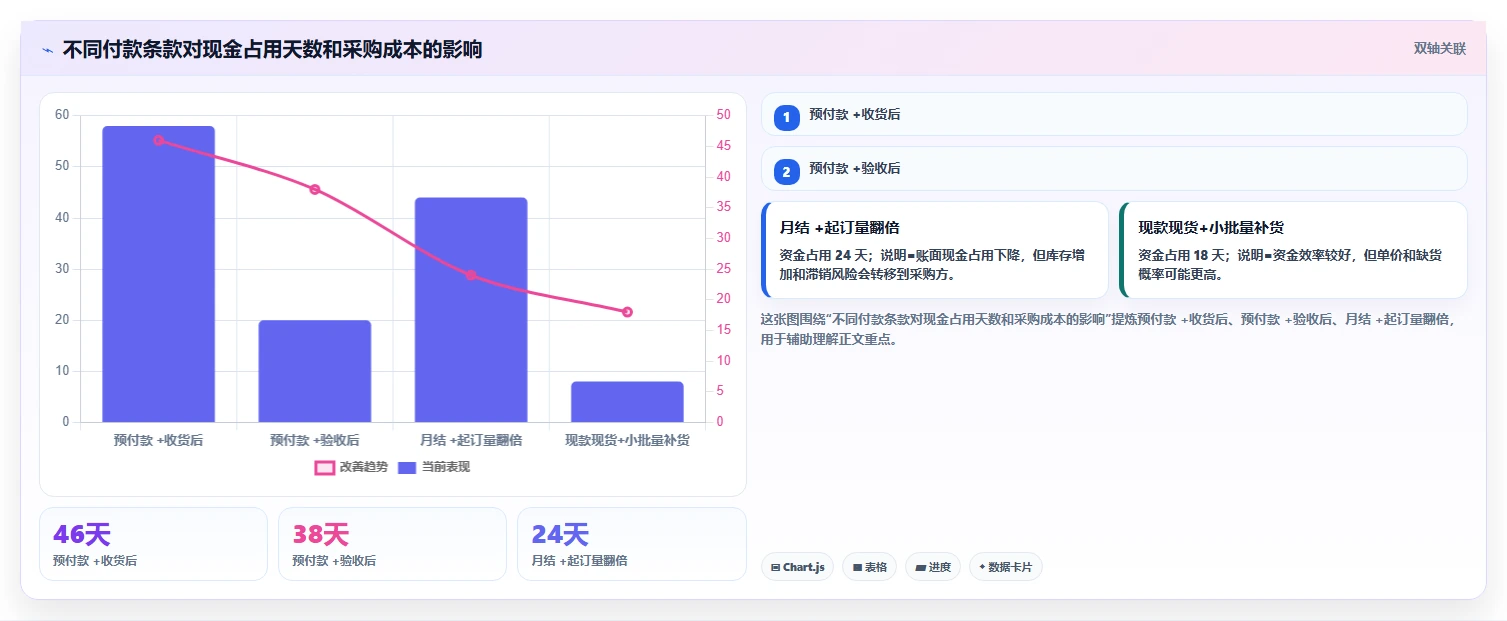Click the pink line point at value 46

[x=158, y=140]
